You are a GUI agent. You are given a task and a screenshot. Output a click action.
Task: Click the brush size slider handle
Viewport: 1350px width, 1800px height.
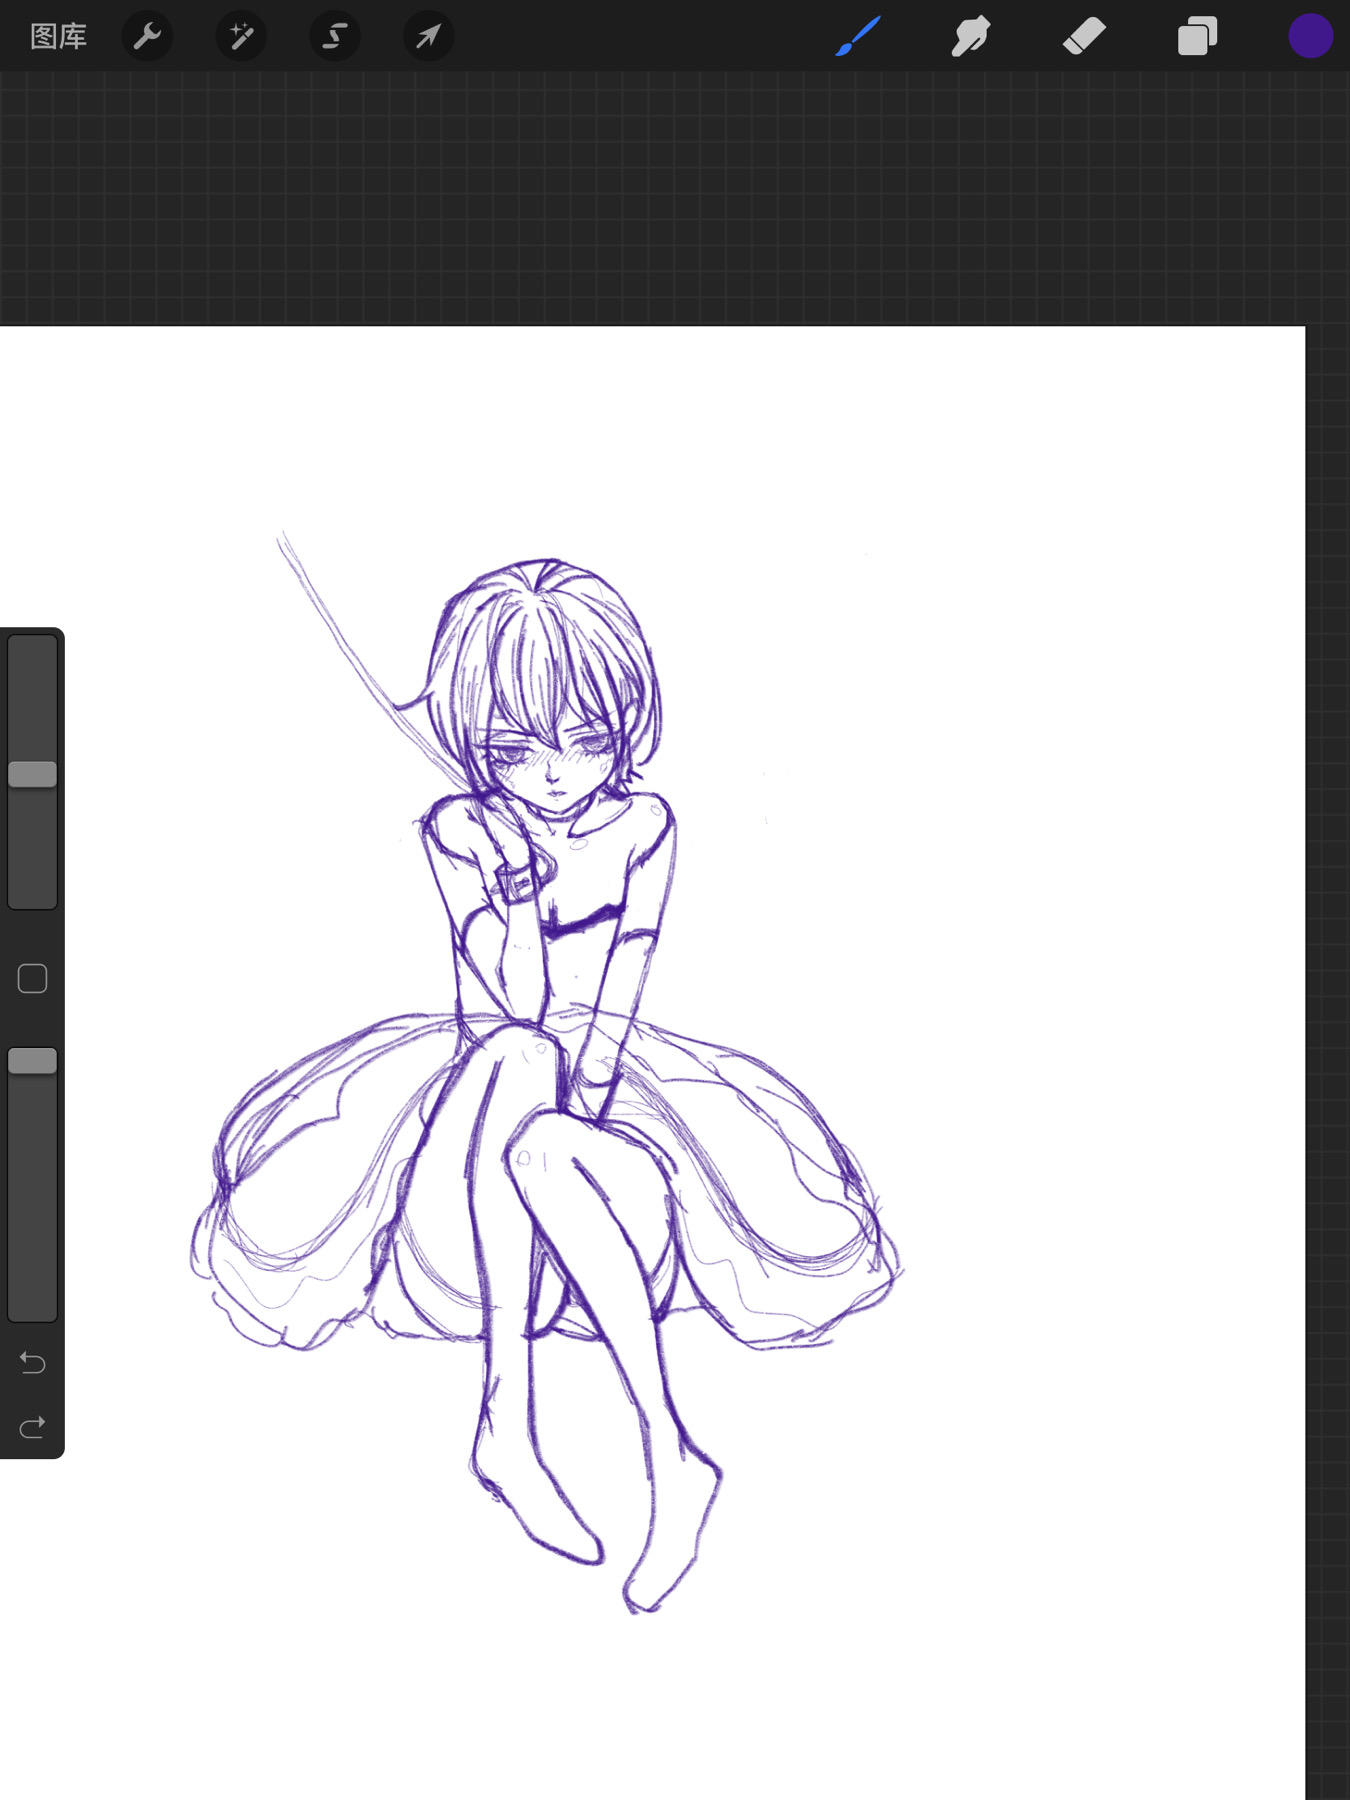(x=33, y=774)
